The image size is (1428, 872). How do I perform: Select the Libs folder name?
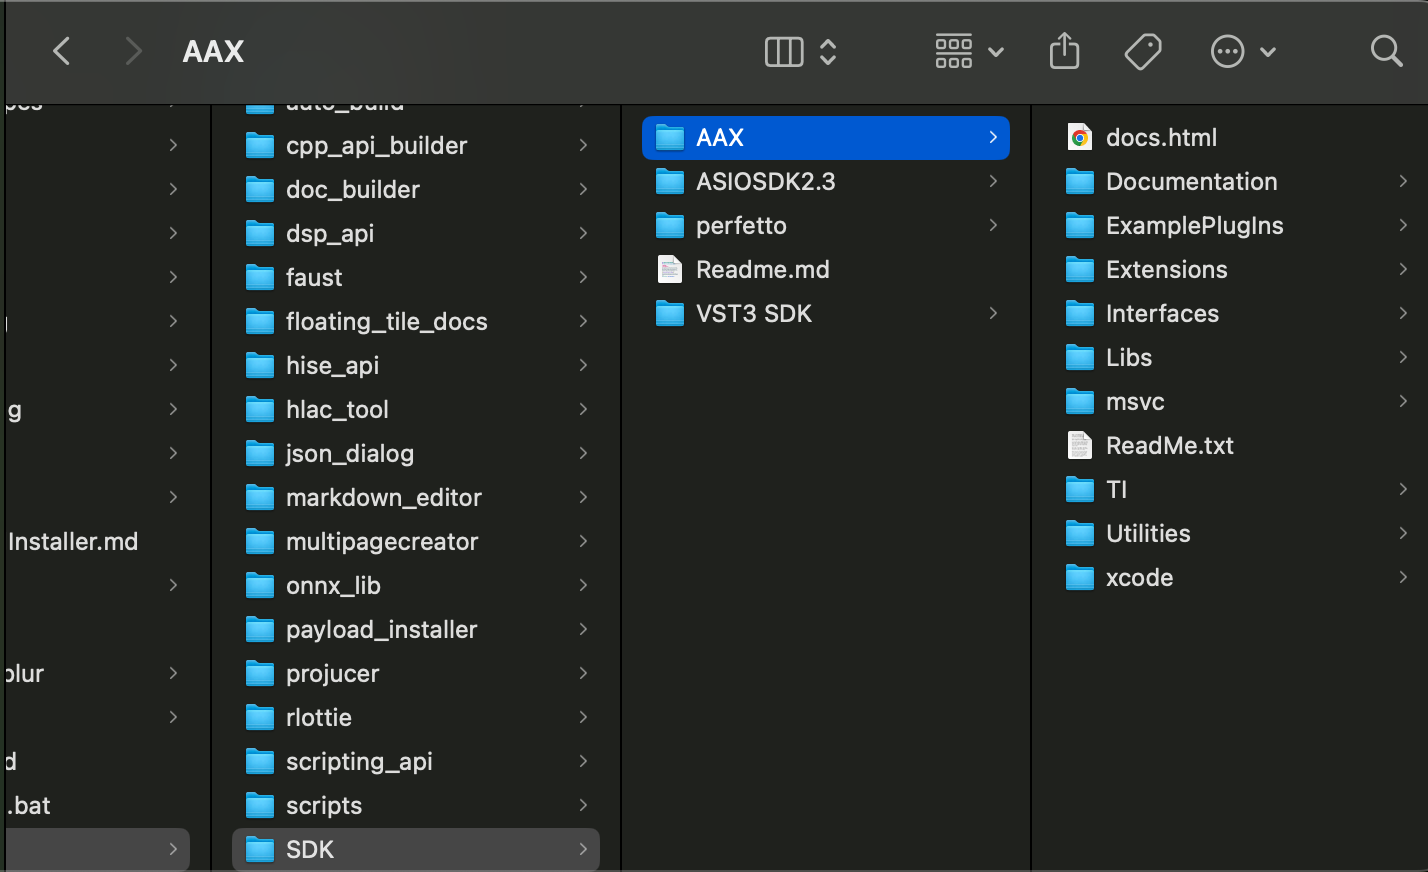click(1129, 358)
